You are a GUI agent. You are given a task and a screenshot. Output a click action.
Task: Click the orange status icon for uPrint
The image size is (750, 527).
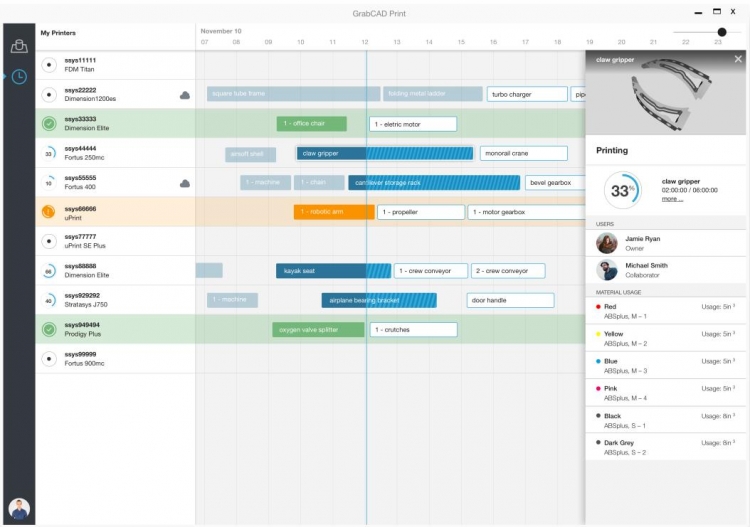[x=49, y=212]
